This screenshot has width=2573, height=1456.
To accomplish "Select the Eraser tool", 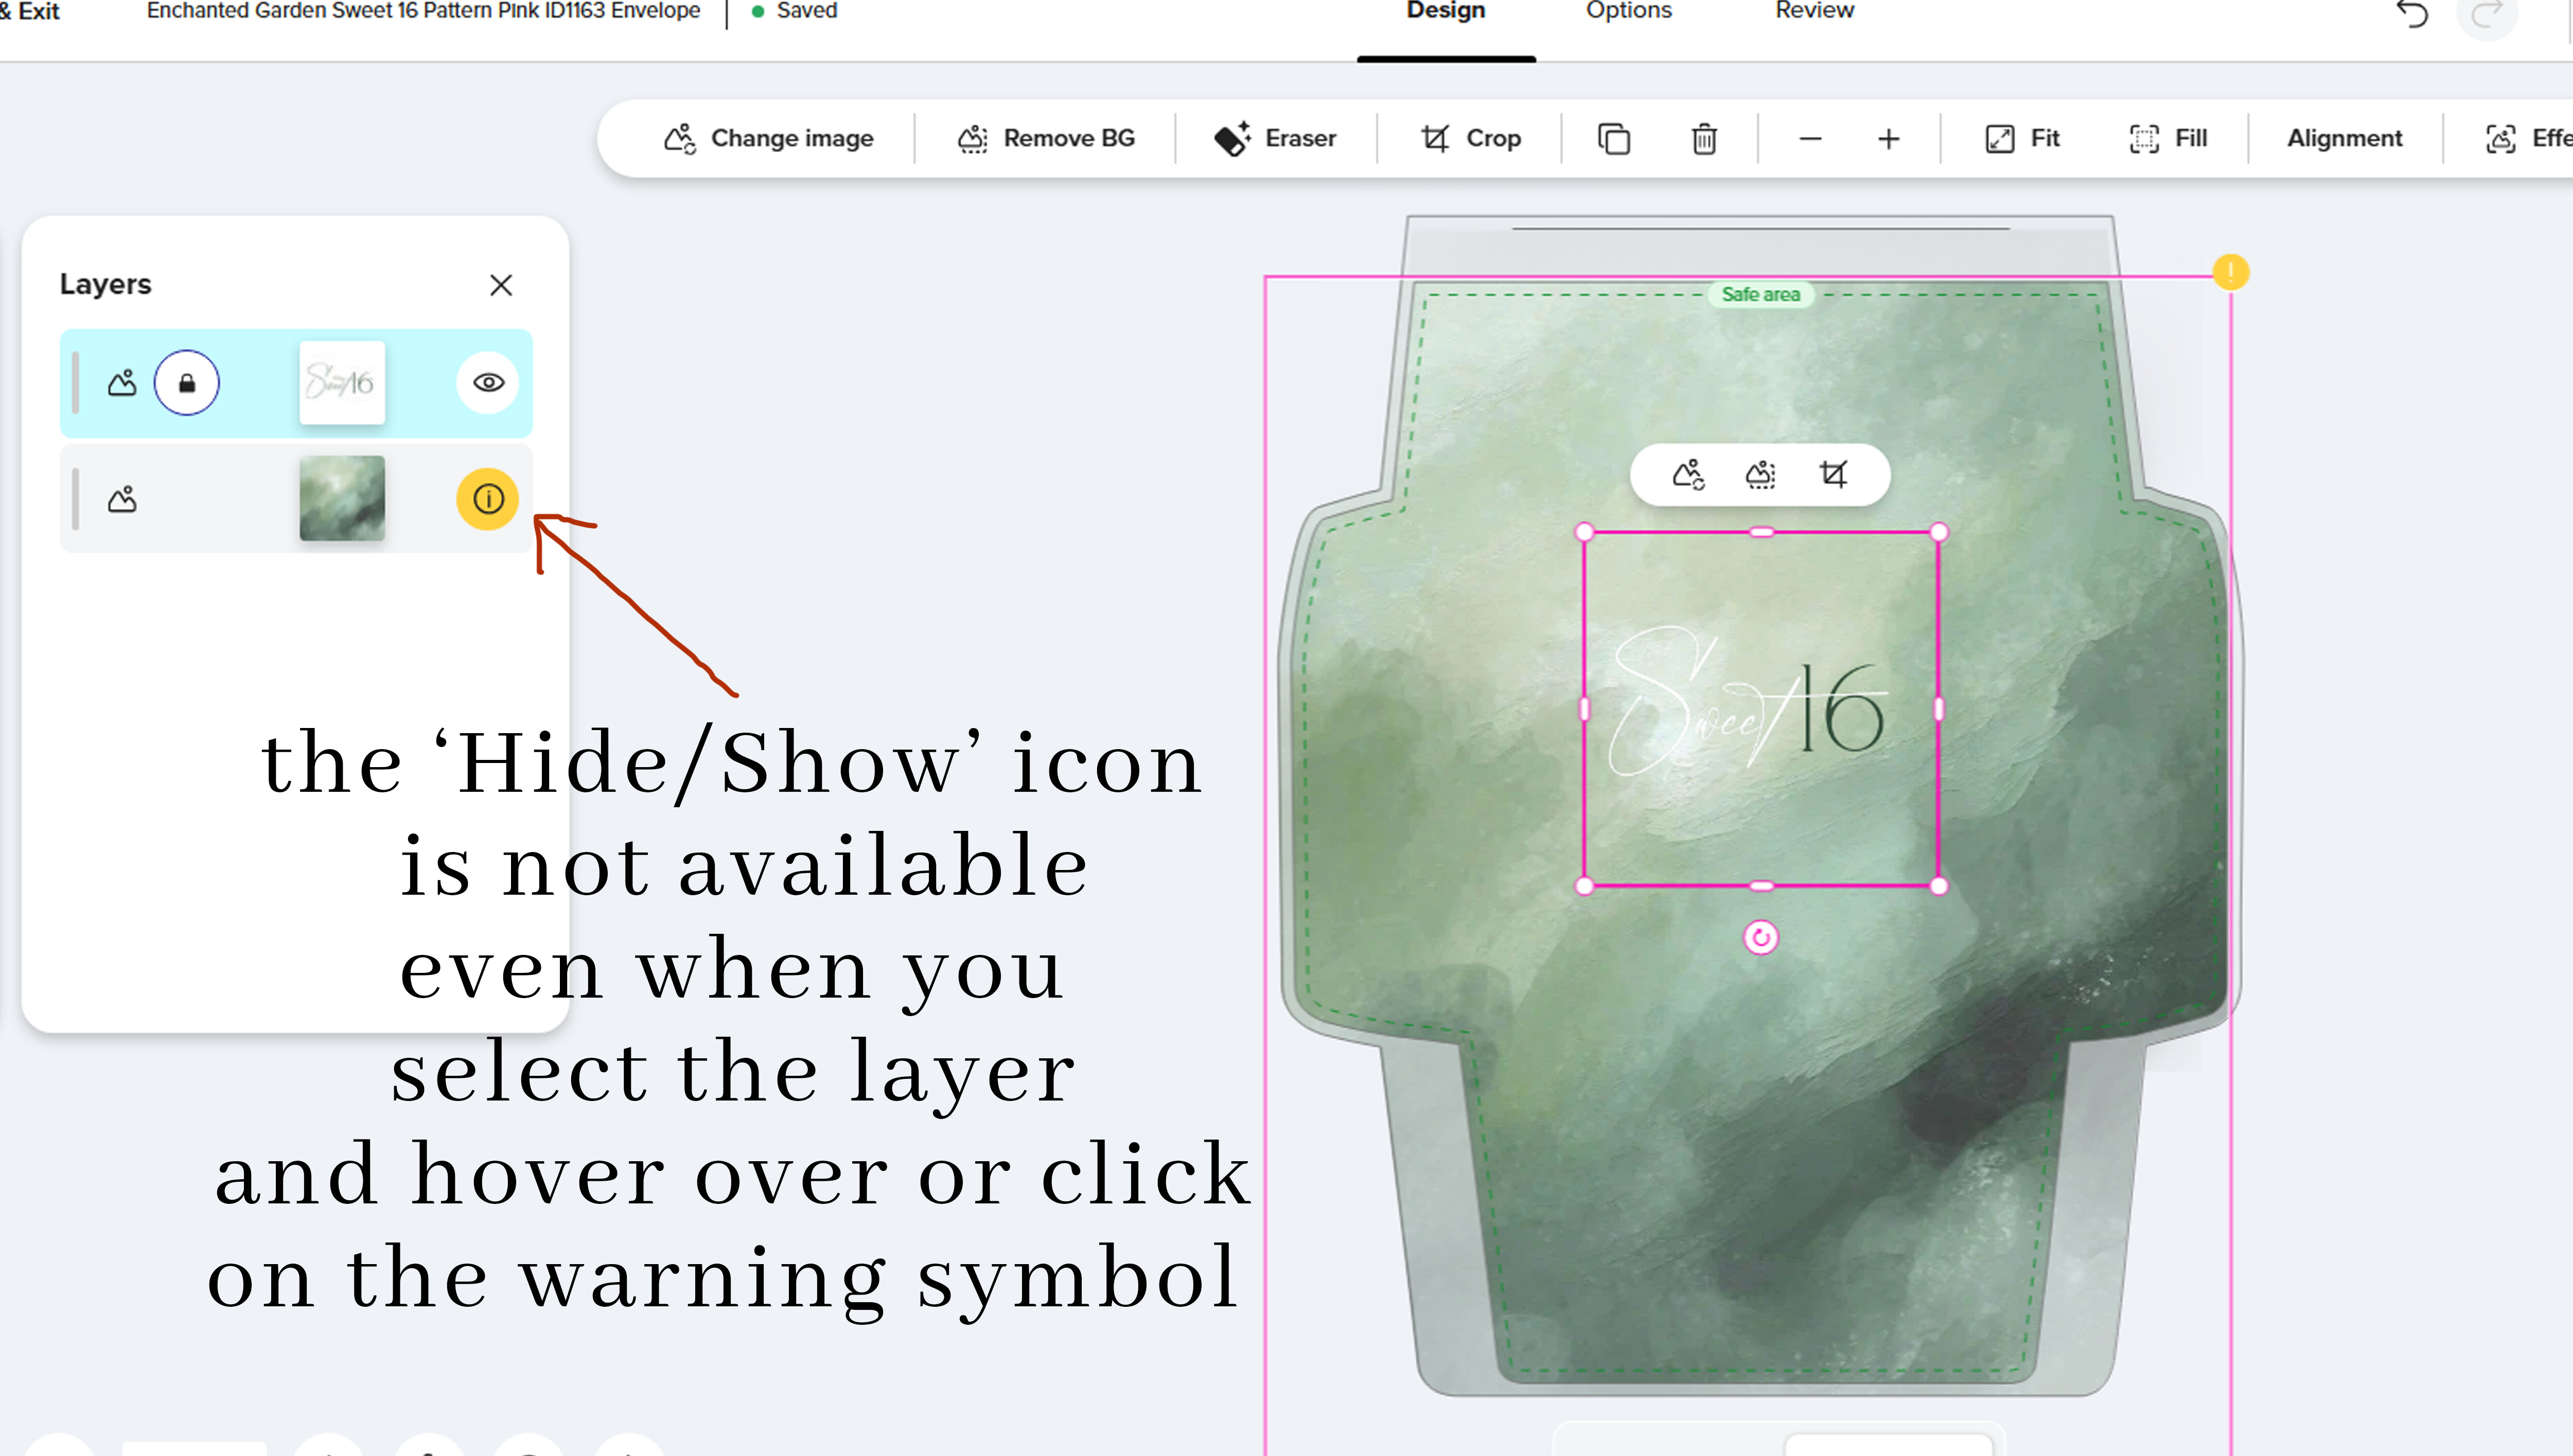I will (1275, 138).
